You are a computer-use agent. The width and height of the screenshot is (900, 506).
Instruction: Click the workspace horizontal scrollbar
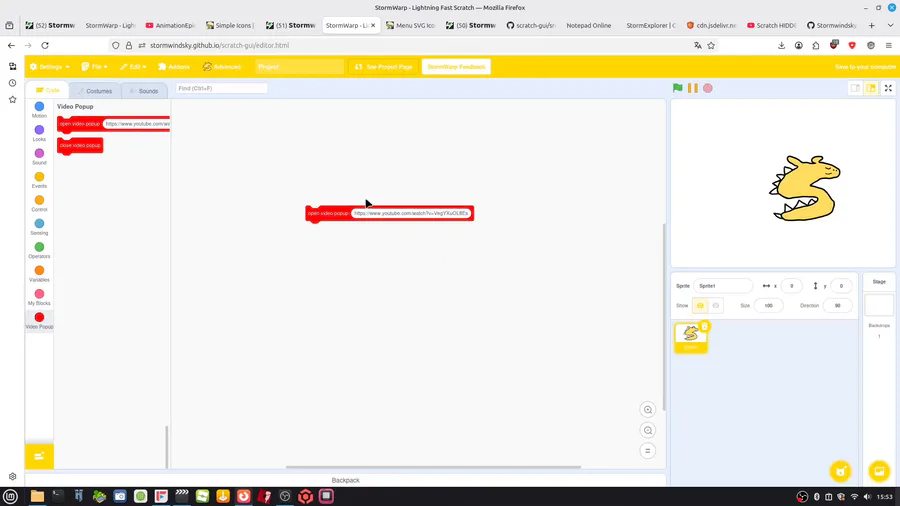[x=433, y=467]
